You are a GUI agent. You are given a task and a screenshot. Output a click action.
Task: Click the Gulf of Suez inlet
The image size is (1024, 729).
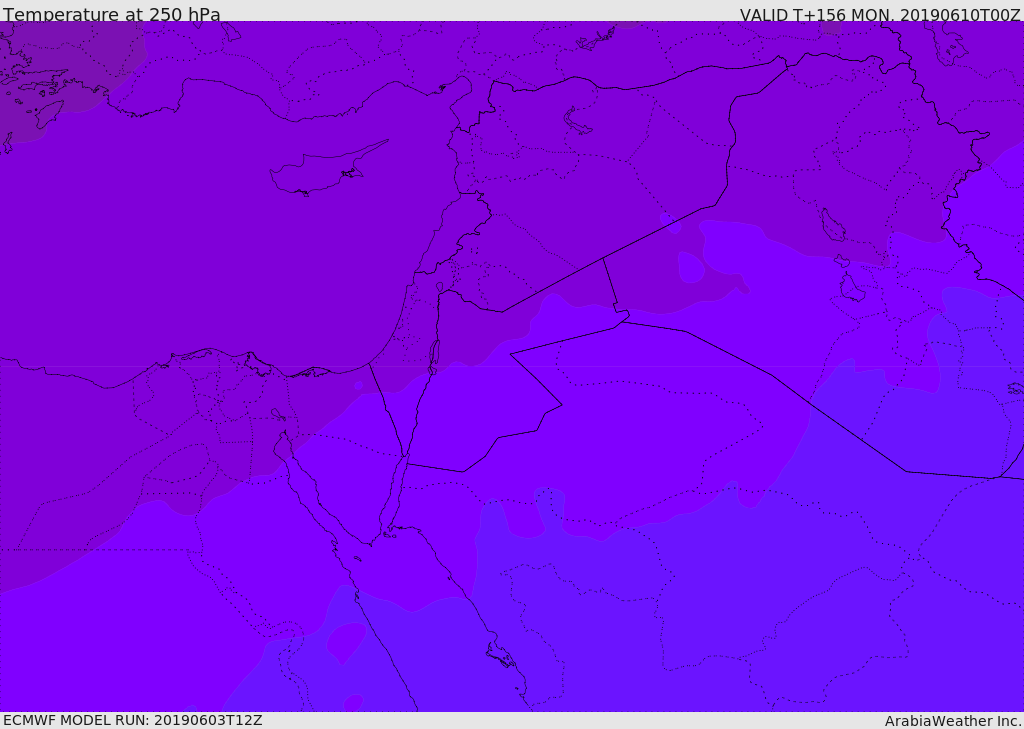coord(307,483)
